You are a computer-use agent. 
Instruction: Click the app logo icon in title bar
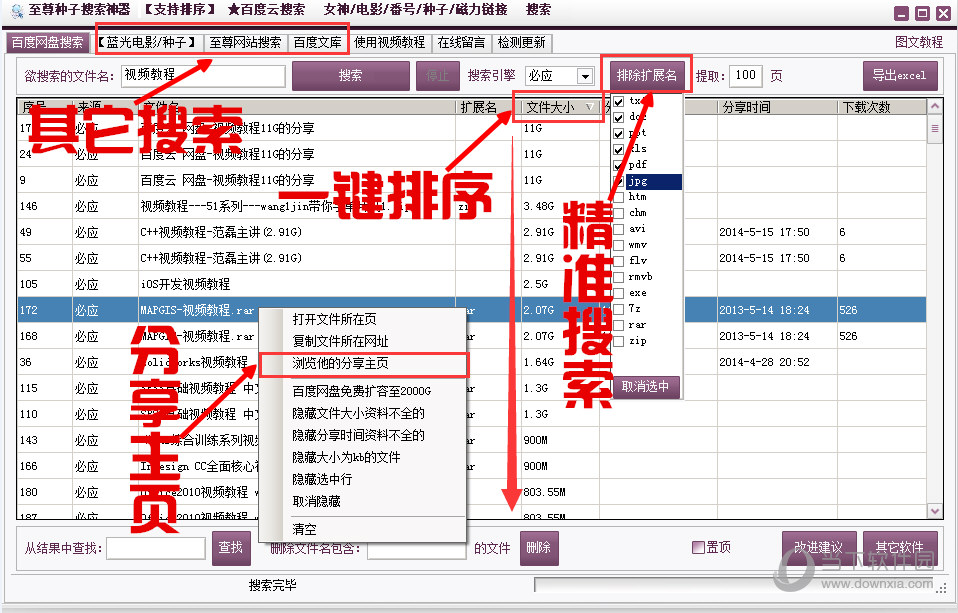16,10
